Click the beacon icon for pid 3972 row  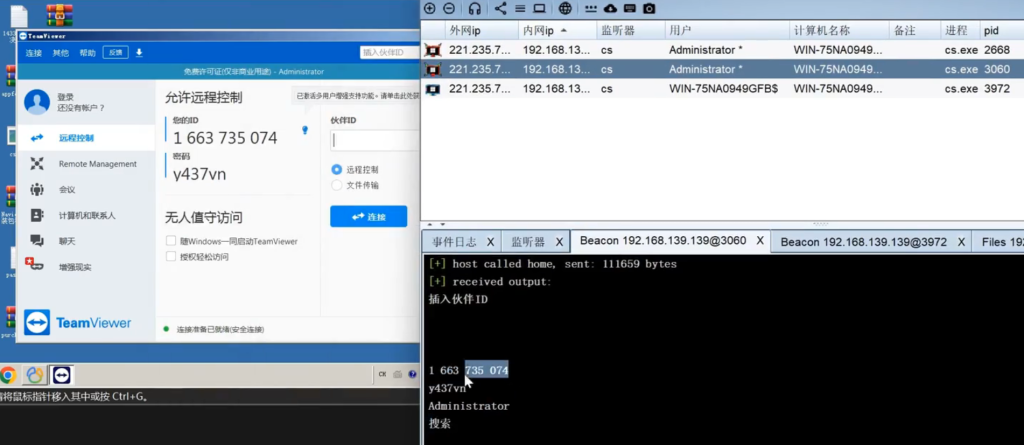[x=432, y=89]
